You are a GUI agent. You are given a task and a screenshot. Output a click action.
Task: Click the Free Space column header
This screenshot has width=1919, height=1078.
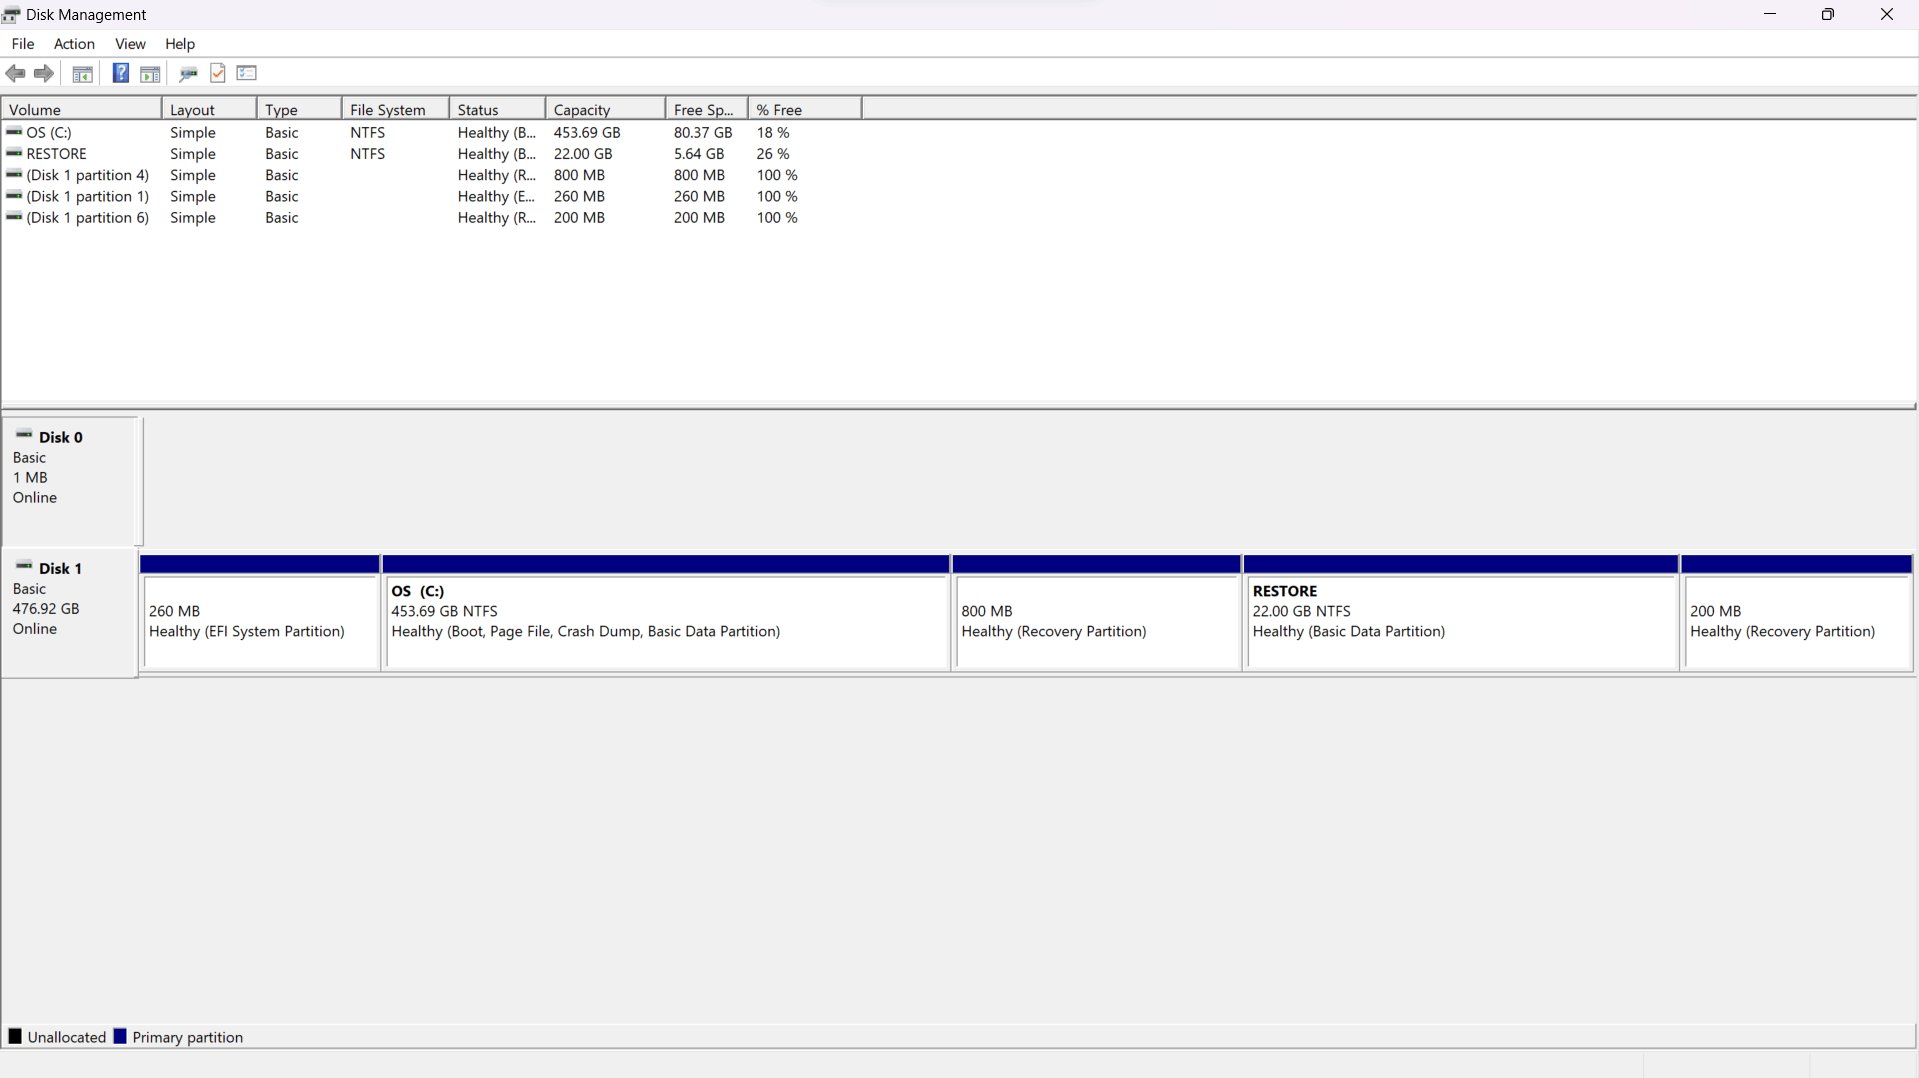coord(706,109)
